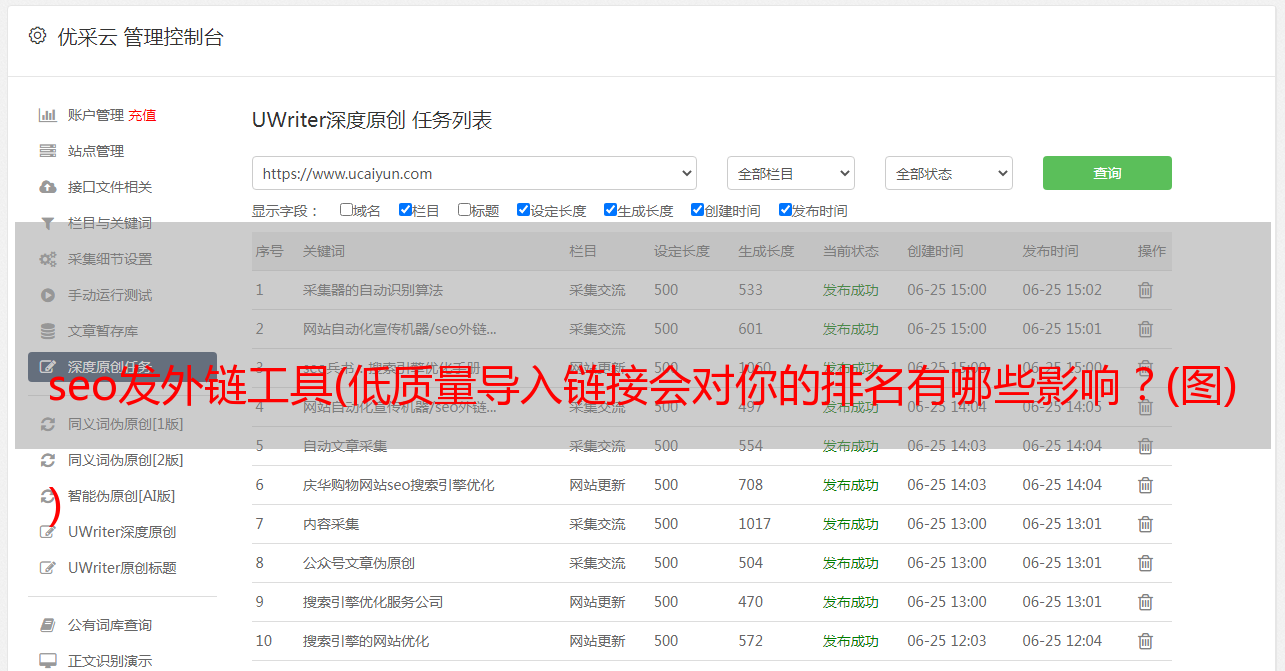Open 公有词库查询 in the sidebar
Screen dimensions: 1285x671
tap(110, 625)
